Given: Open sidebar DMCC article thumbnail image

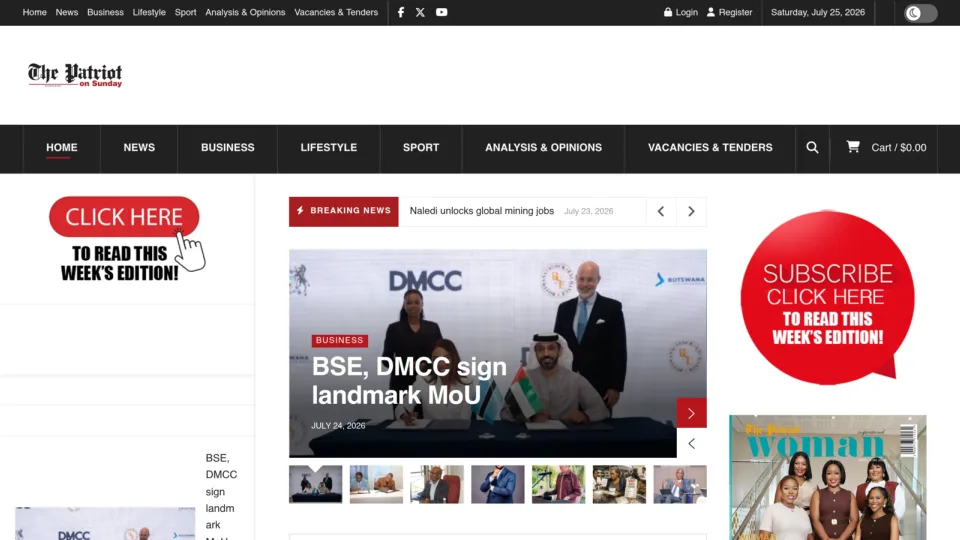Looking at the screenshot, I should pyautogui.click(x=105, y=523).
